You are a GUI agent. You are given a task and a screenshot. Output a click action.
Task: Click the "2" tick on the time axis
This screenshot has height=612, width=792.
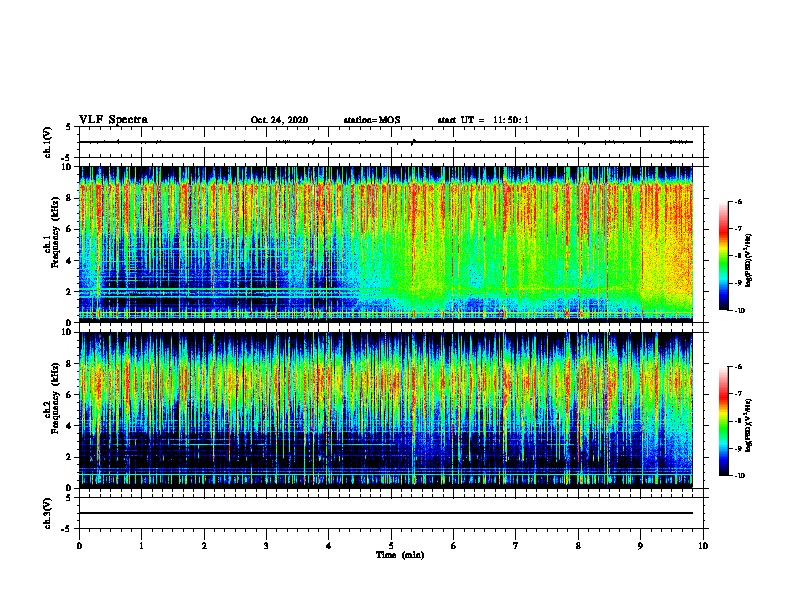pos(204,546)
